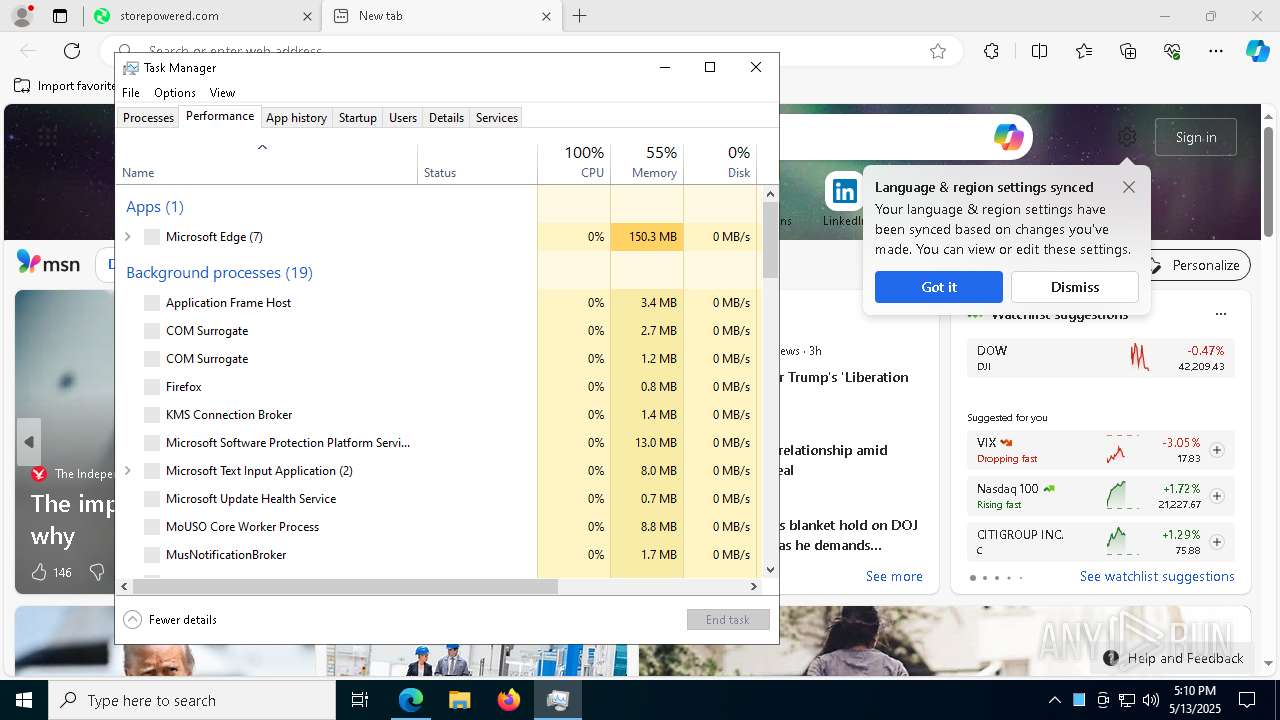Viewport: 1280px width, 720px height.
Task: Click the Sign in button on MSN
Action: point(1196,137)
